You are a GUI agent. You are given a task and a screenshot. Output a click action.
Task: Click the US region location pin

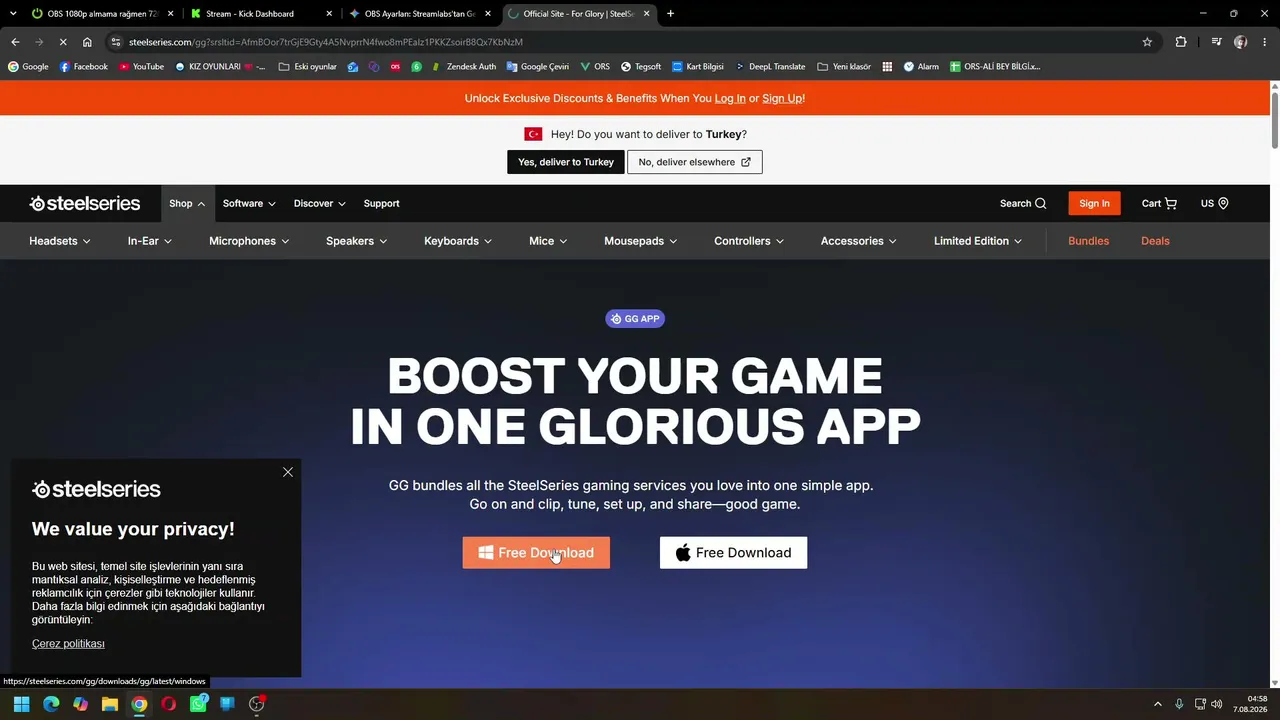1223,203
